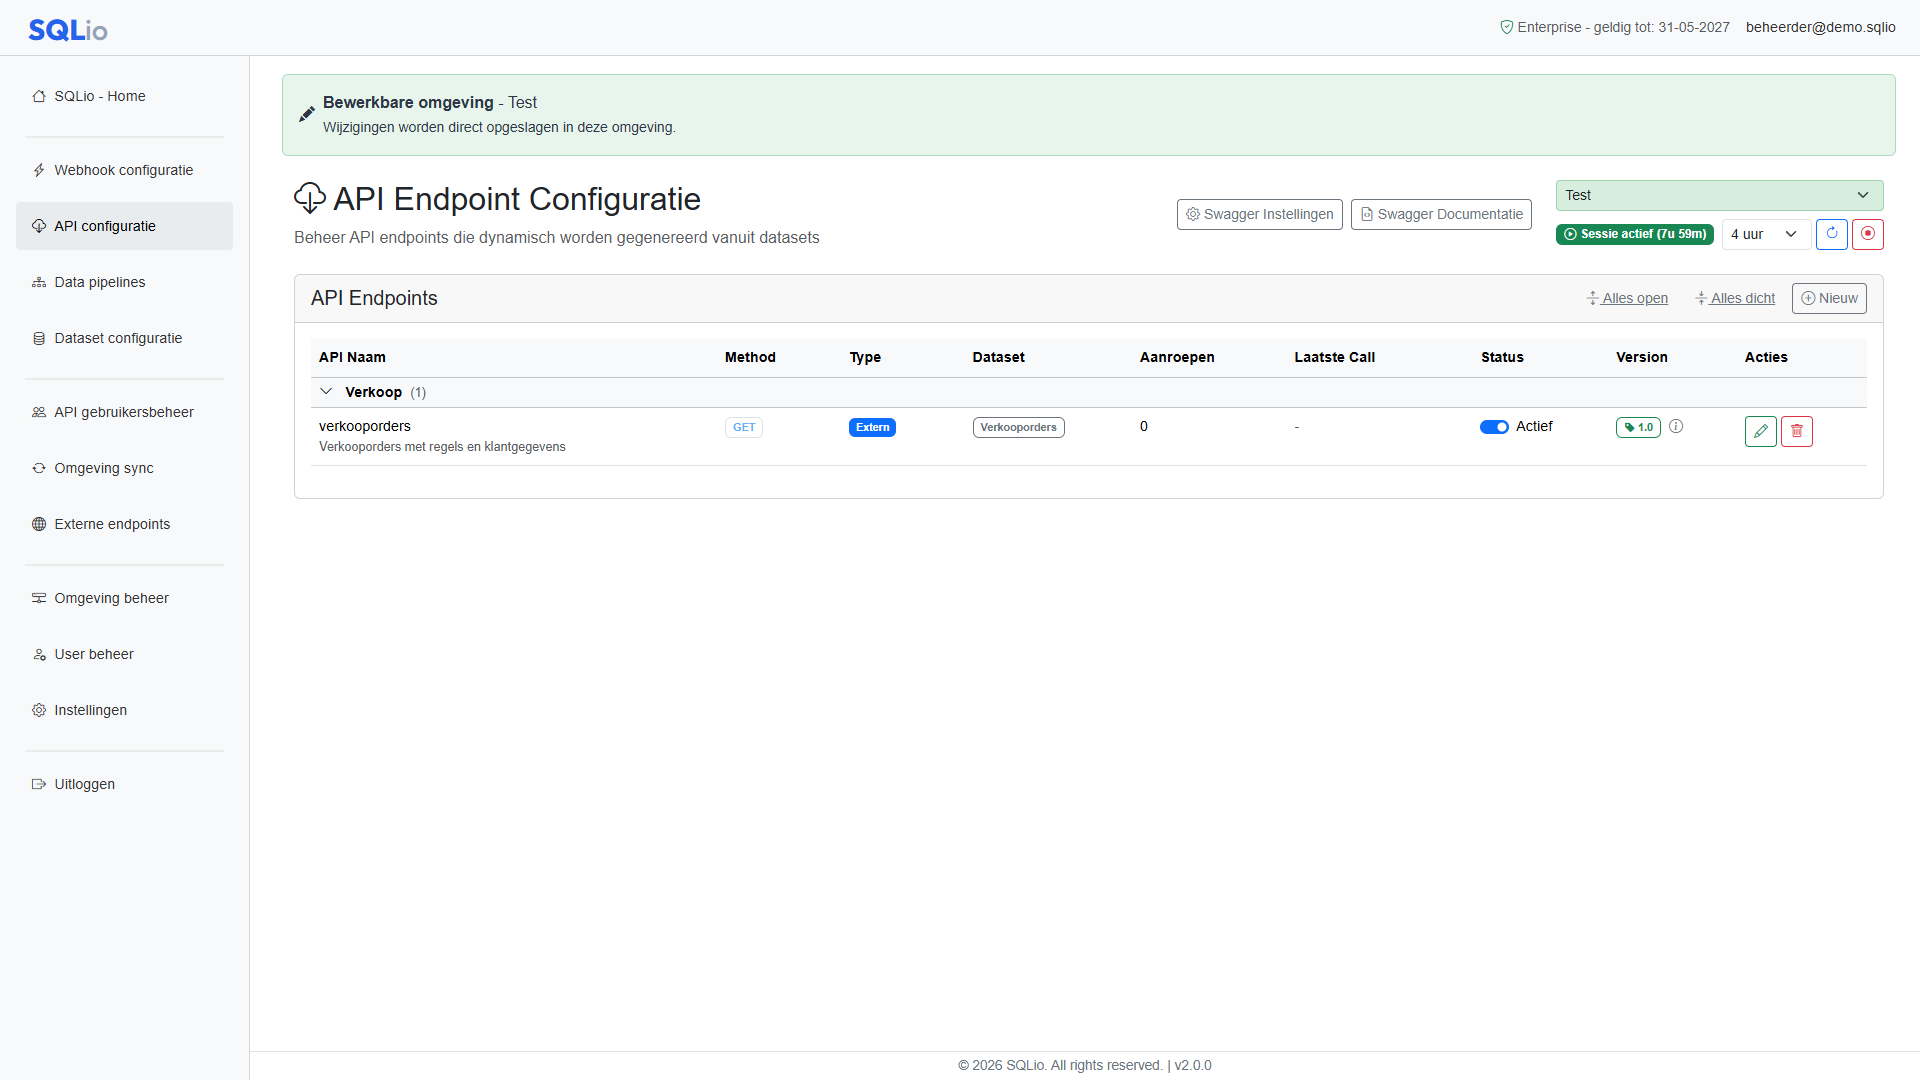The height and width of the screenshot is (1080, 1920).
Task: Click the Dataset configuratie database icon
Action: click(39, 338)
